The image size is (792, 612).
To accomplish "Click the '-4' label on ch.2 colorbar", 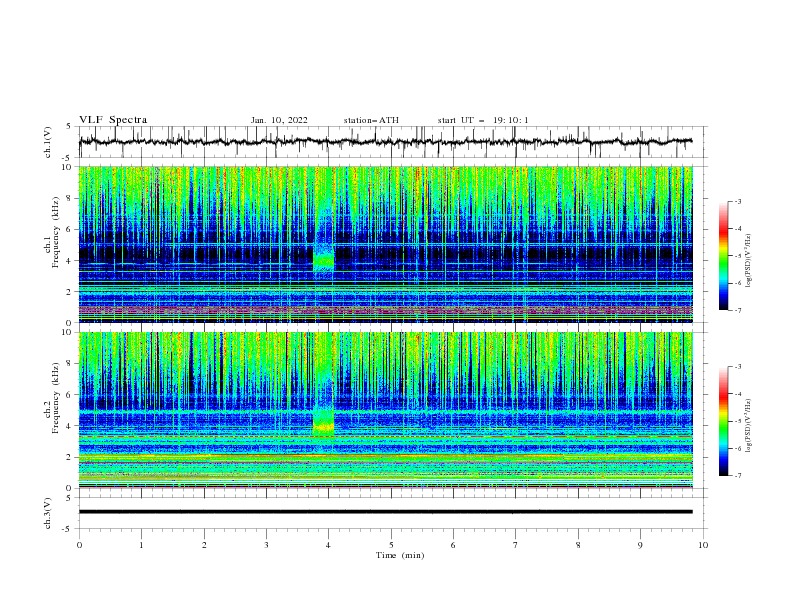I will point(738,394).
